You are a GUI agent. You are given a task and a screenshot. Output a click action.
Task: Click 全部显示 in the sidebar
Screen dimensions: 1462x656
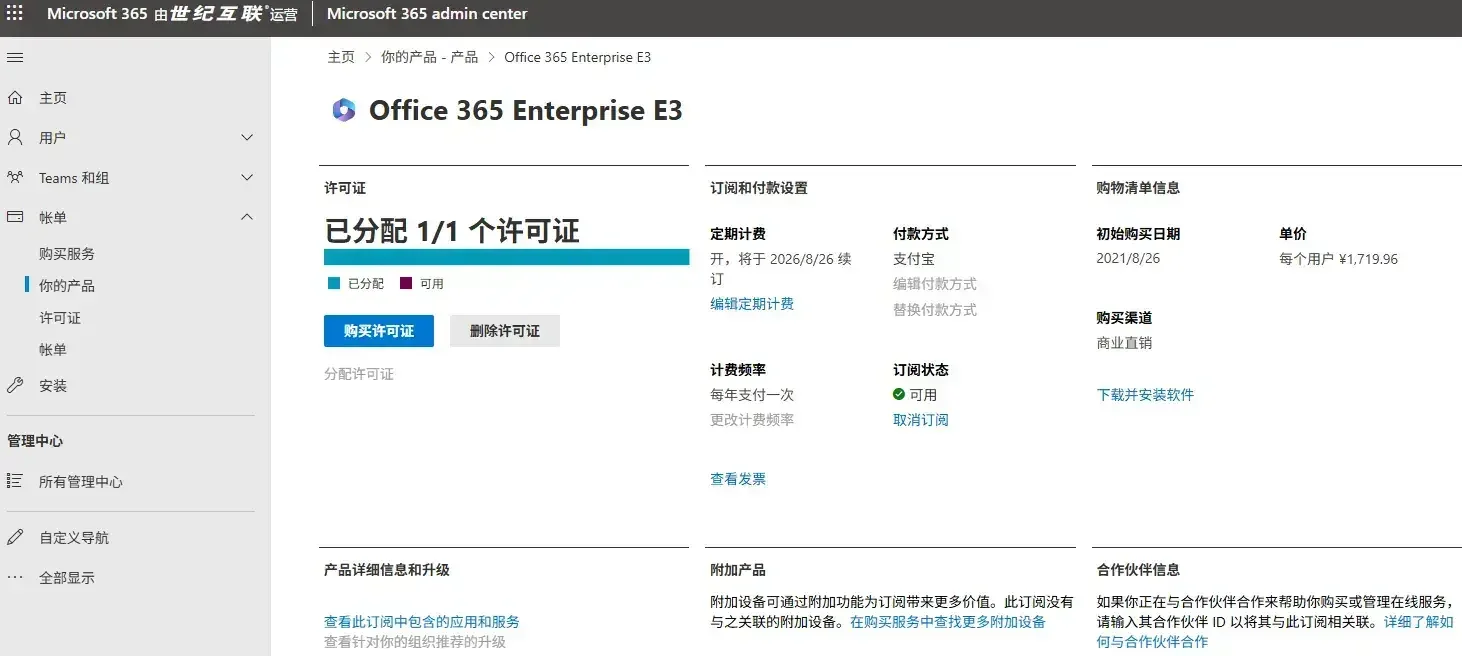[x=67, y=578]
